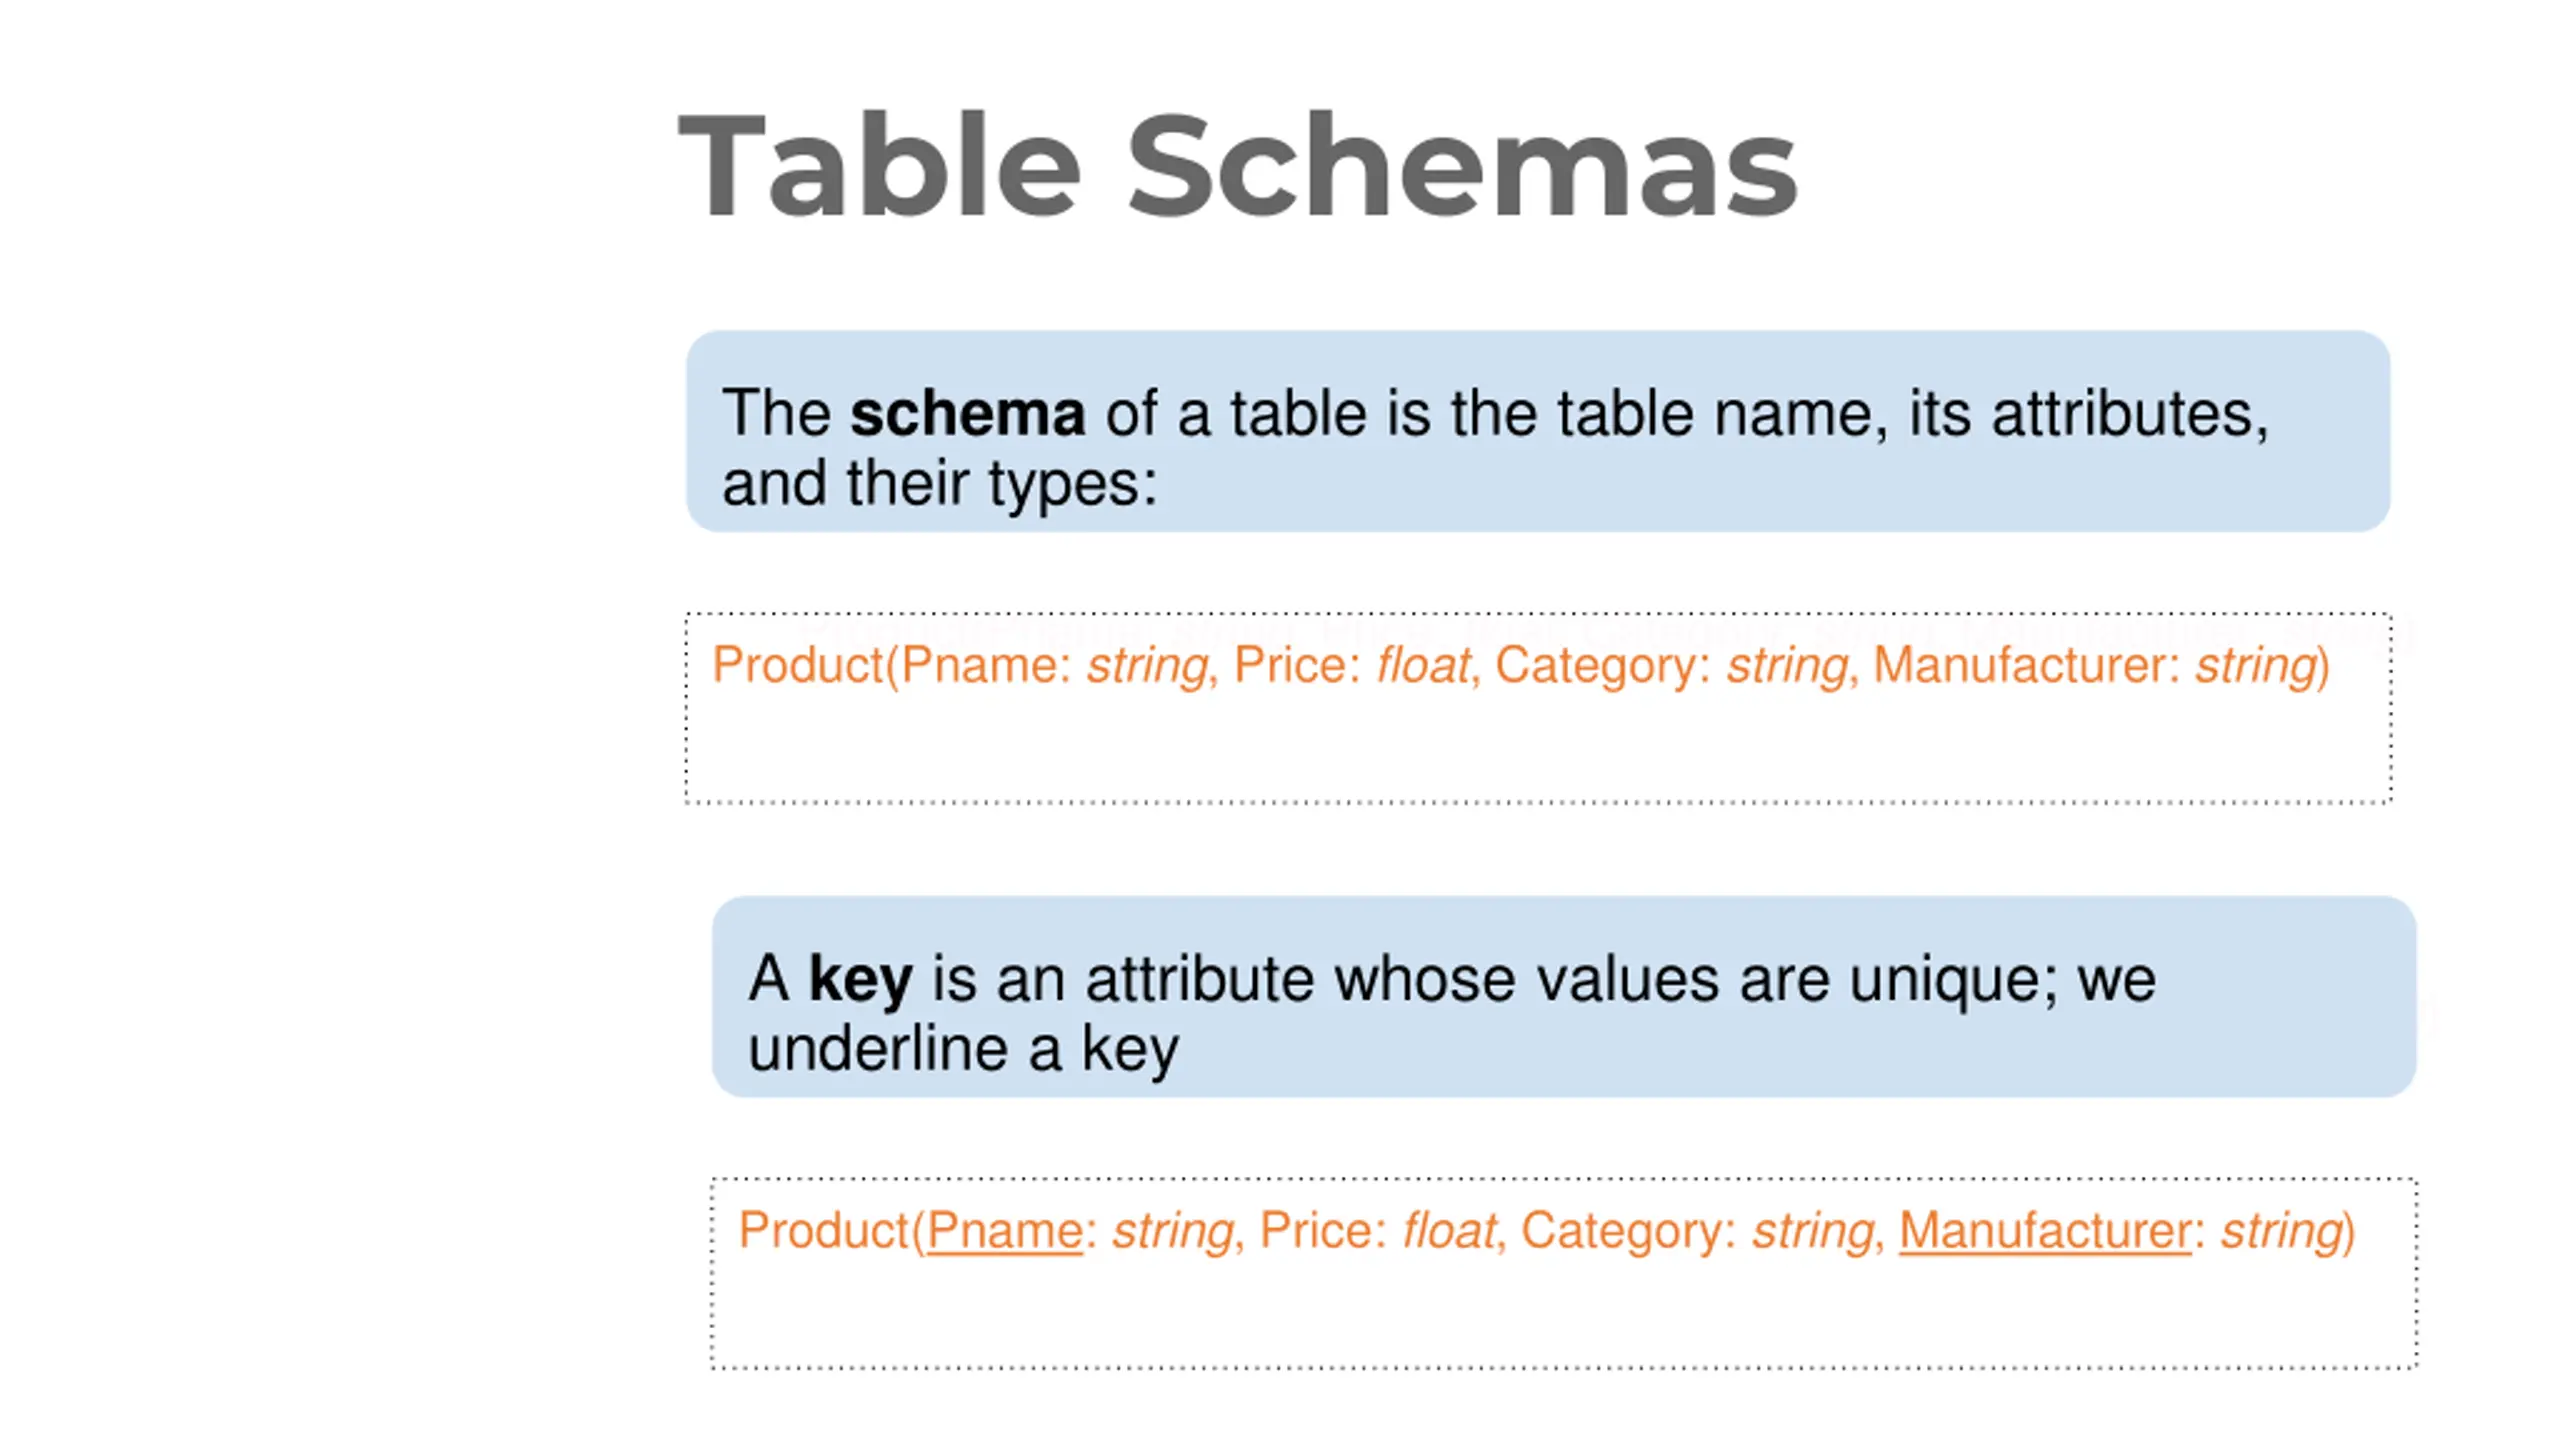Click Product name in the first schema

[x=797, y=665]
